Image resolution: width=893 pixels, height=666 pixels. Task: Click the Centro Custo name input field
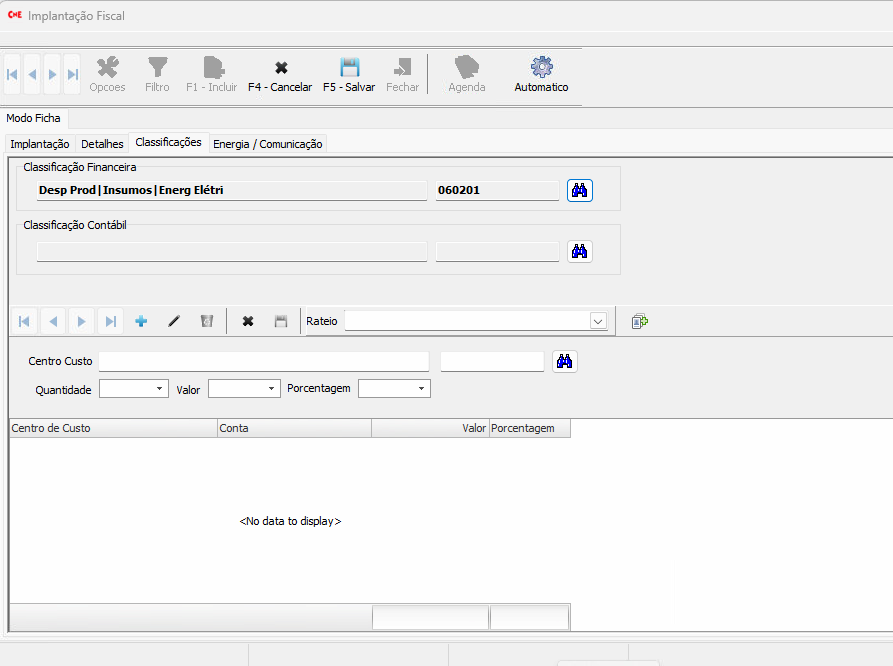[263, 361]
